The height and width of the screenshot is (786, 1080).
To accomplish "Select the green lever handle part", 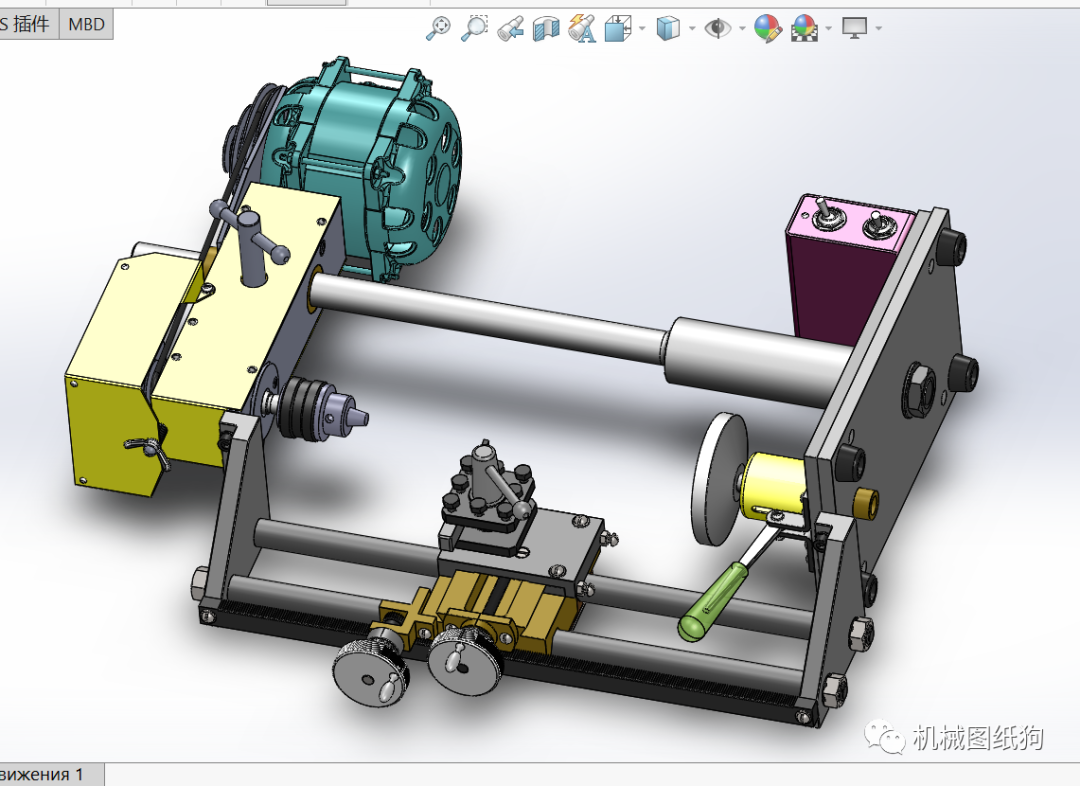I will [713, 603].
